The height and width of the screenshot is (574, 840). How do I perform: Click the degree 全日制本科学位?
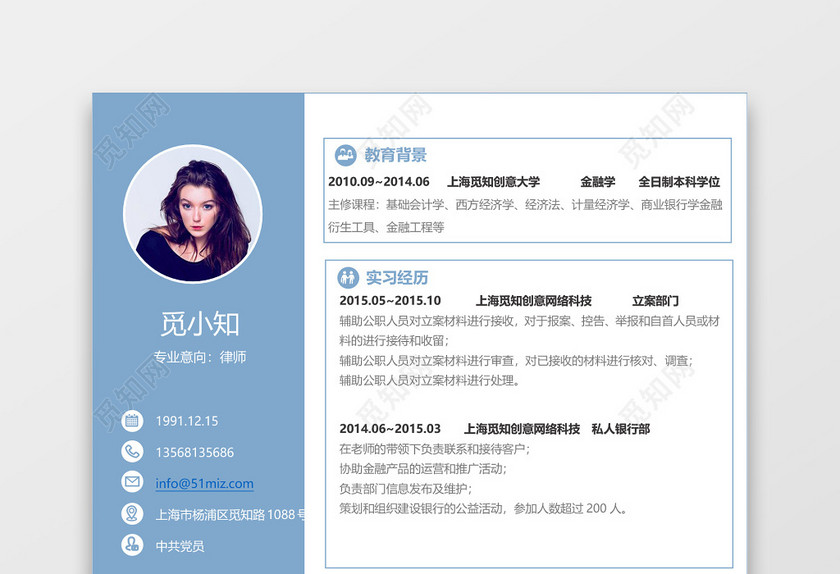coord(679,182)
